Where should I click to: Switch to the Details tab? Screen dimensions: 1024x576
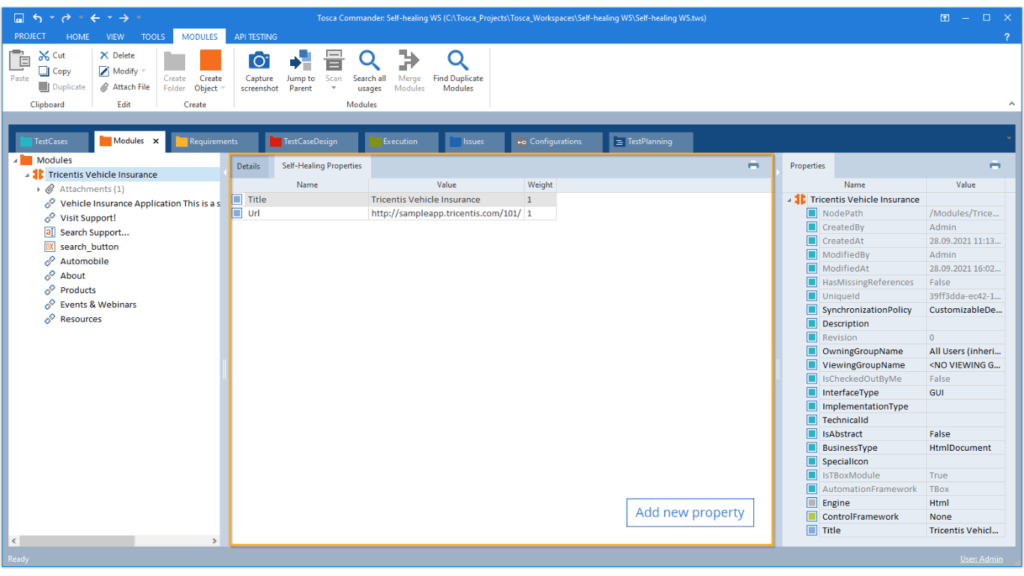[248, 166]
